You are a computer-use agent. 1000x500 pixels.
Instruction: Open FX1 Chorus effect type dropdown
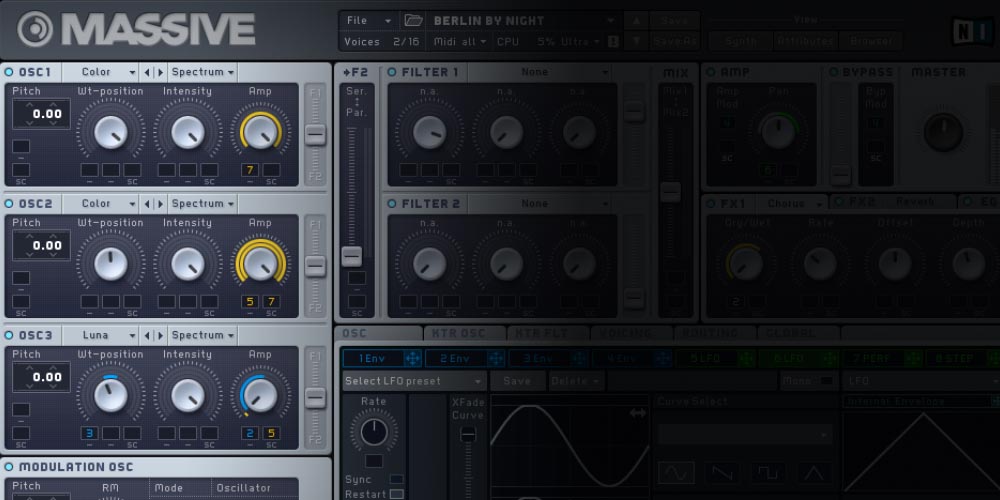793,204
